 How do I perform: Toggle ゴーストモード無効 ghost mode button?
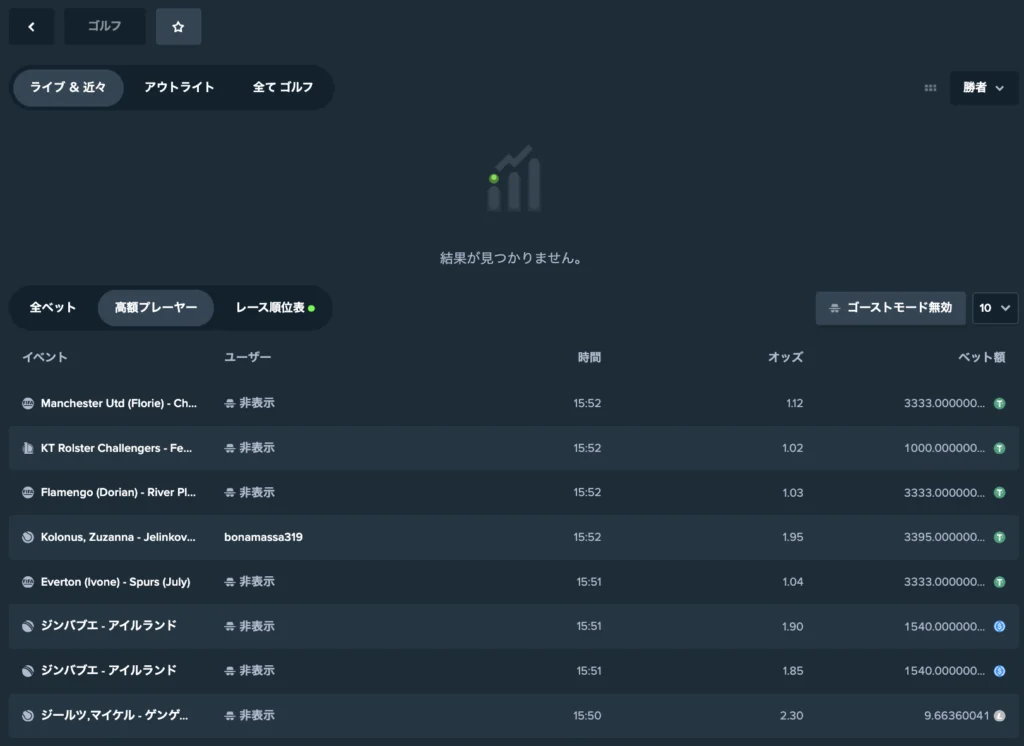tap(890, 308)
